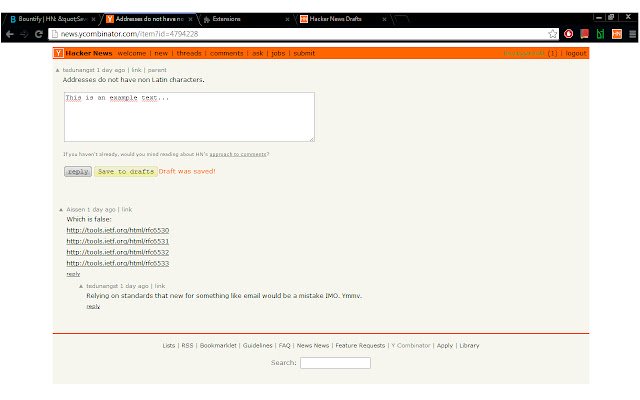Switch to the Extensions tab
The width and height of the screenshot is (640, 400).
(240, 18)
